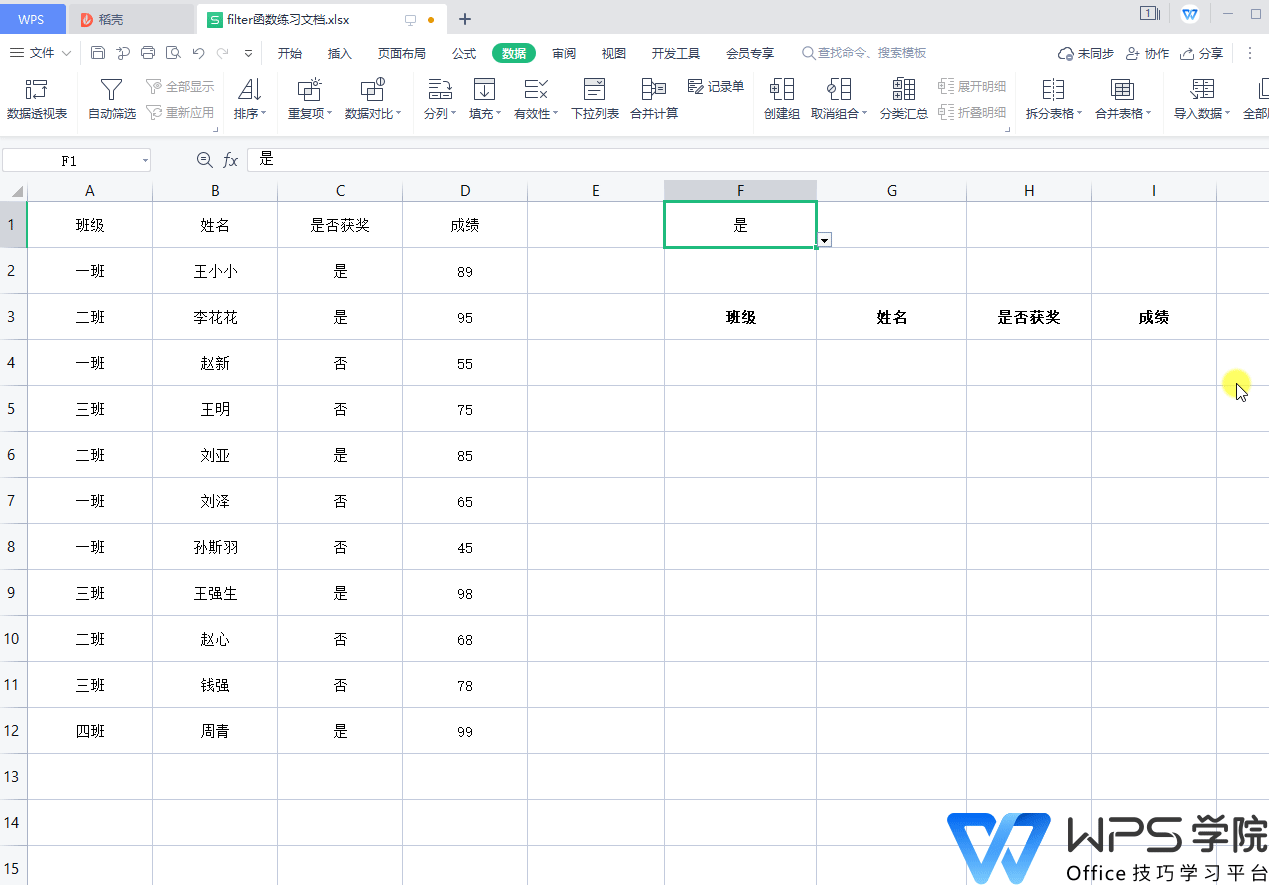Click the 拆分表格 split table icon
Screen dimensions: 1269x885
[x=1053, y=90]
